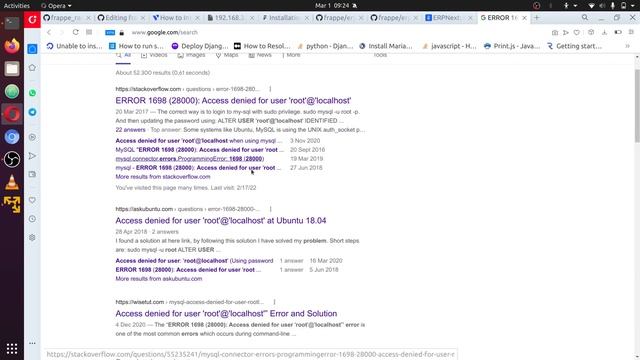The width and height of the screenshot is (640, 360).
Task: Open Telegram in Opera sidebar
Action: pos(32,112)
